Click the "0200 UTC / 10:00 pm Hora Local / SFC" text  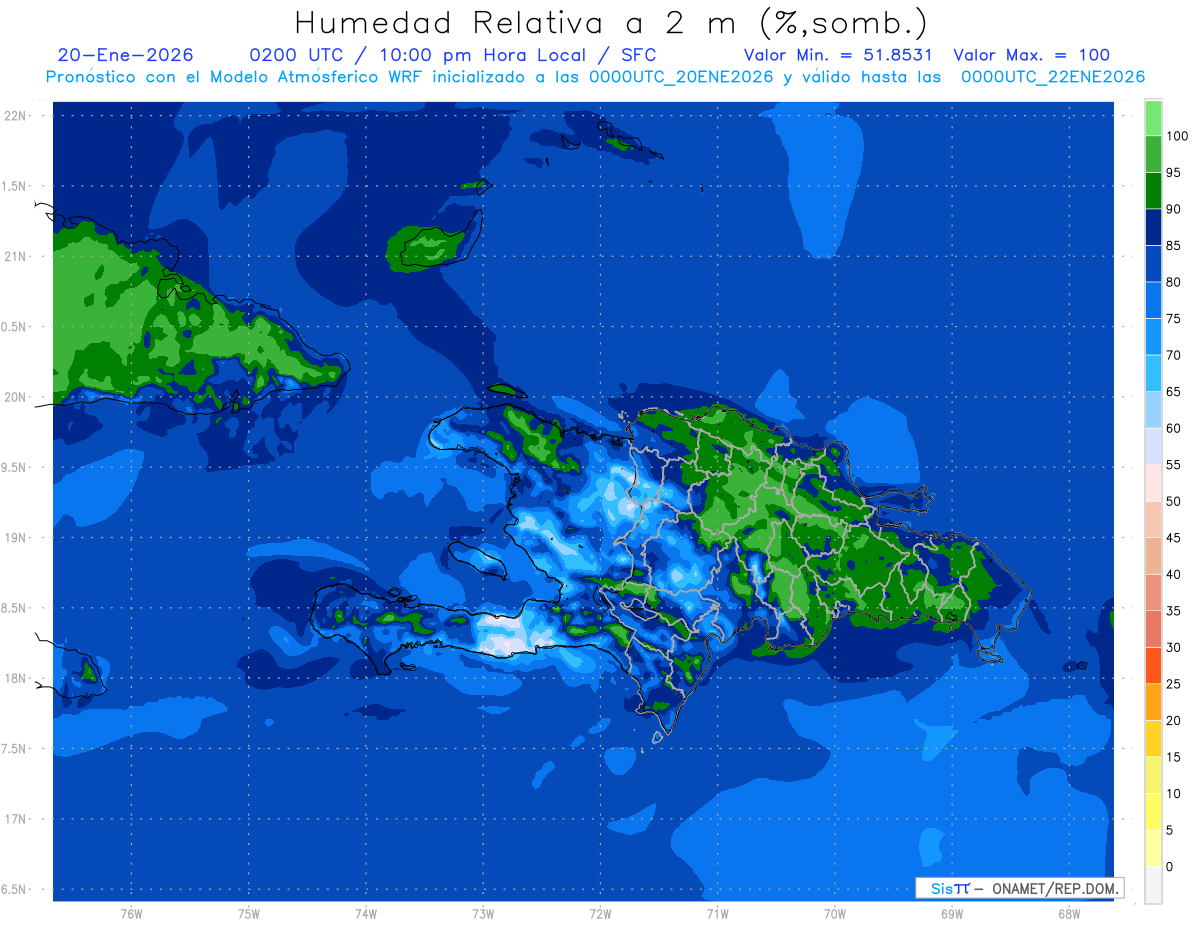[452, 55]
